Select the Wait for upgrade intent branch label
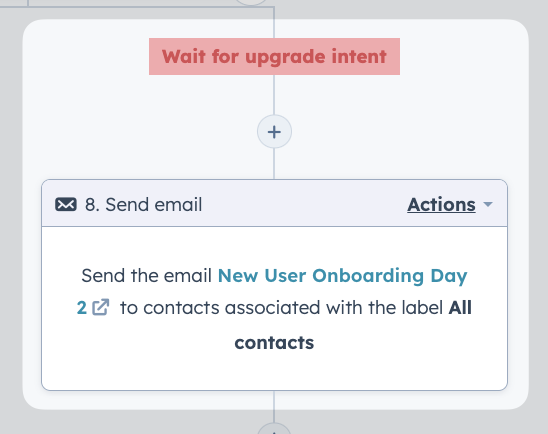 [274, 57]
